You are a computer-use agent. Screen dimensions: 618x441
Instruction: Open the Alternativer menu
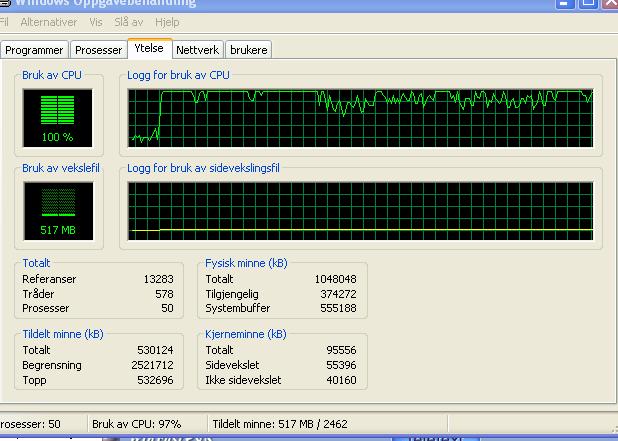click(49, 22)
